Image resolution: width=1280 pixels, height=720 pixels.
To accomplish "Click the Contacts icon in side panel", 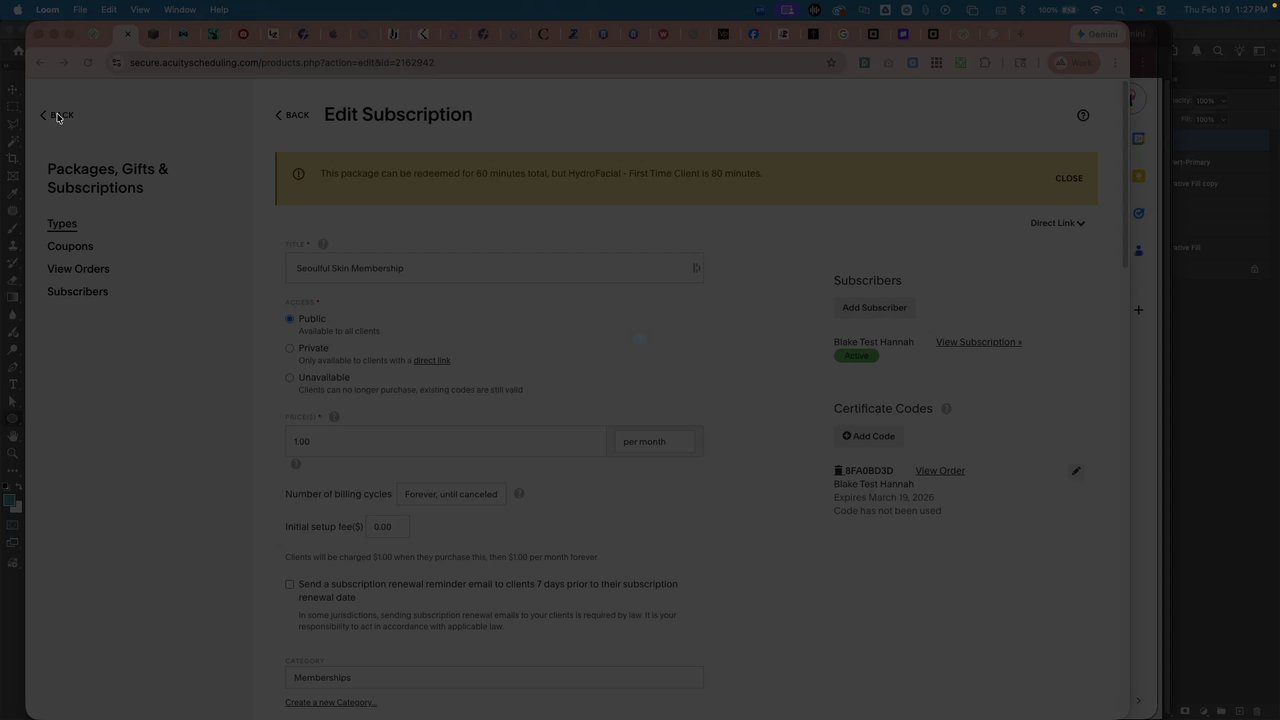I will coord(1138,250).
